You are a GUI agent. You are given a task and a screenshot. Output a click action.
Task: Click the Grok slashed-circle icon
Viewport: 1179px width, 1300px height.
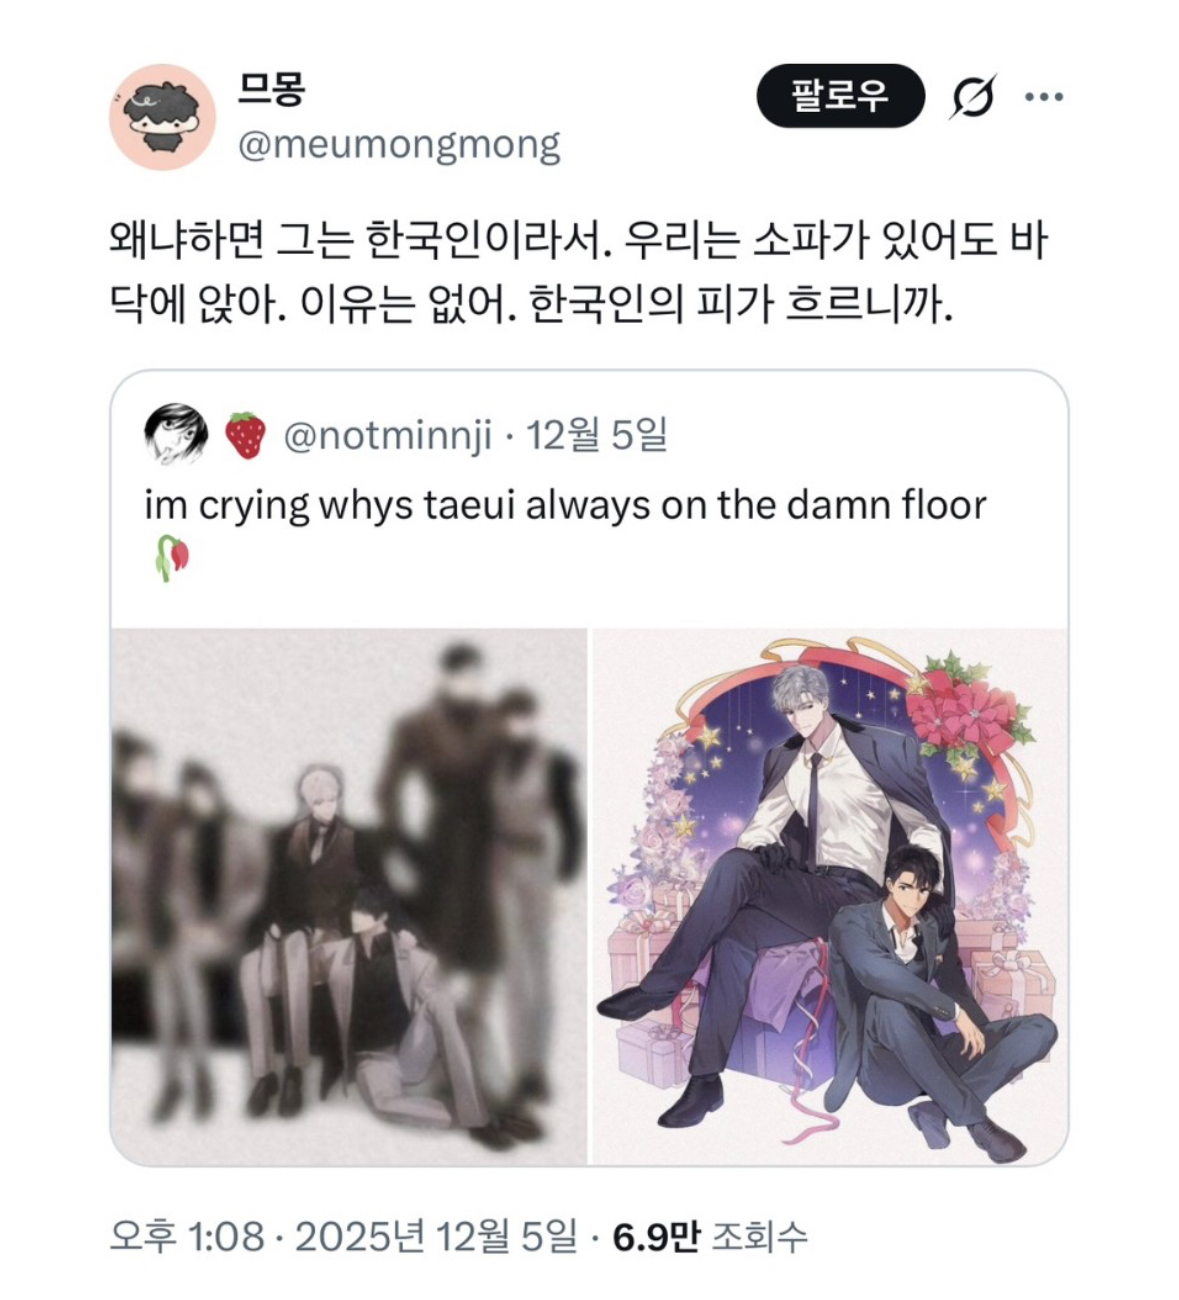(x=972, y=97)
